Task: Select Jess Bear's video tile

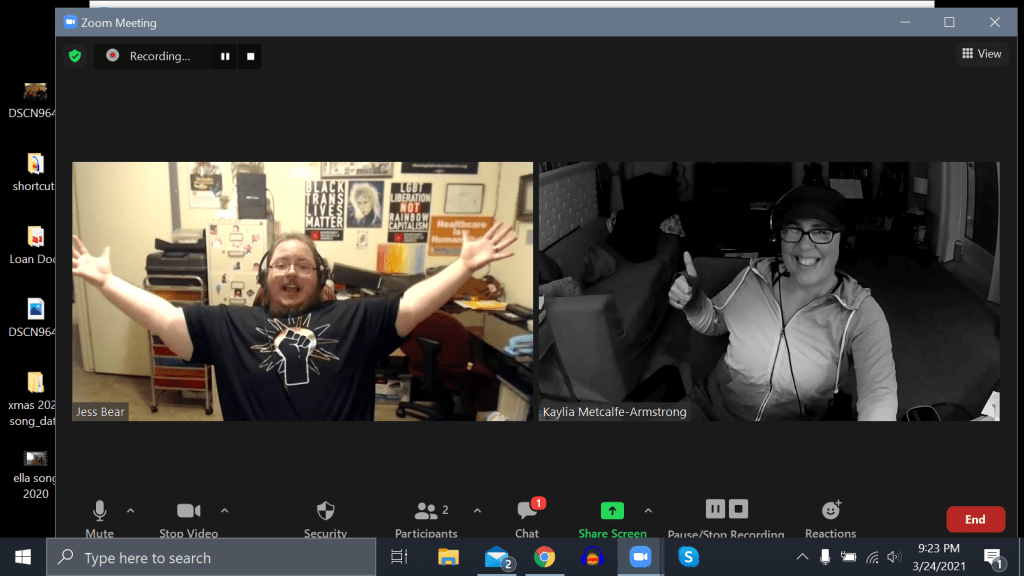Action: point(302,291)
